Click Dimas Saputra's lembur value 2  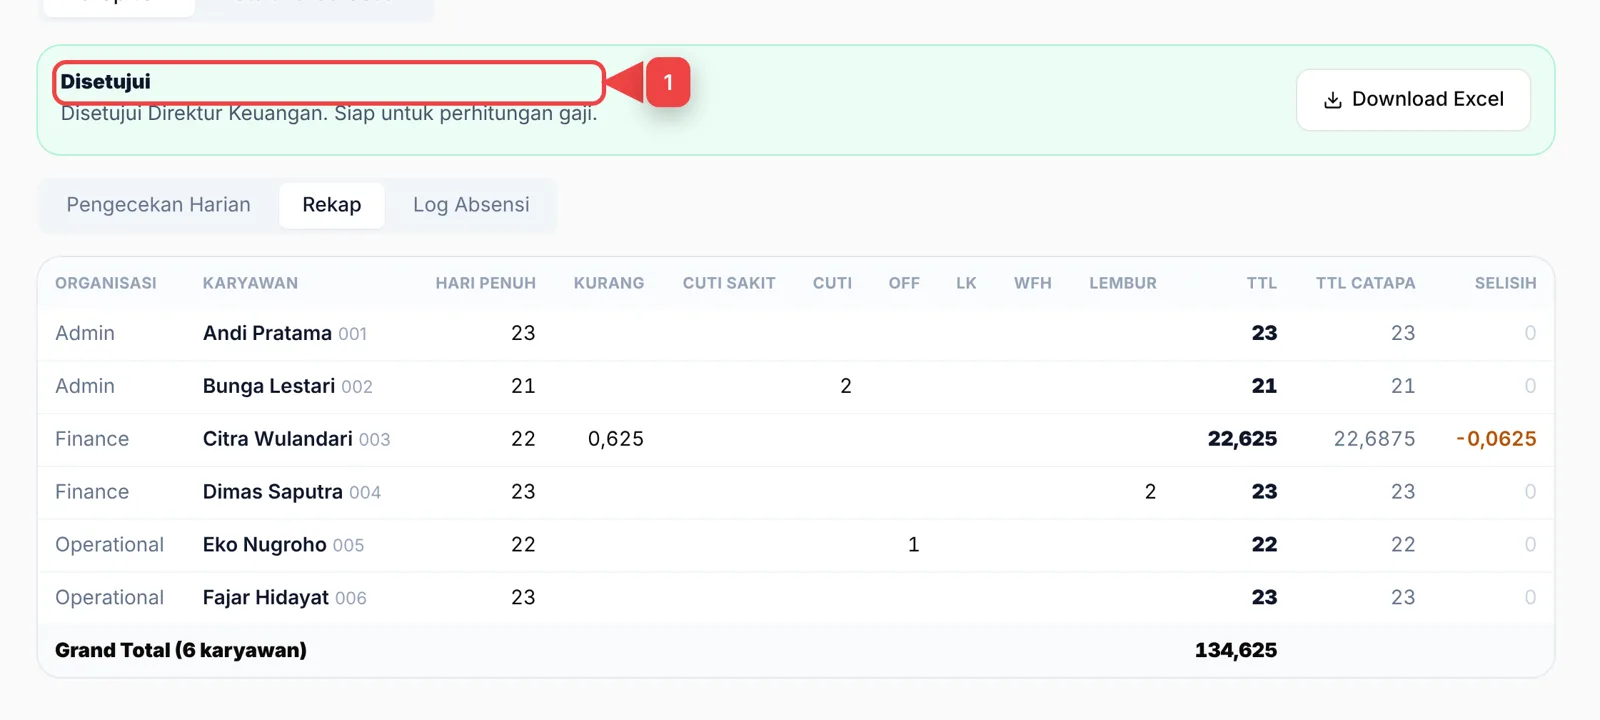point(1150,492)
